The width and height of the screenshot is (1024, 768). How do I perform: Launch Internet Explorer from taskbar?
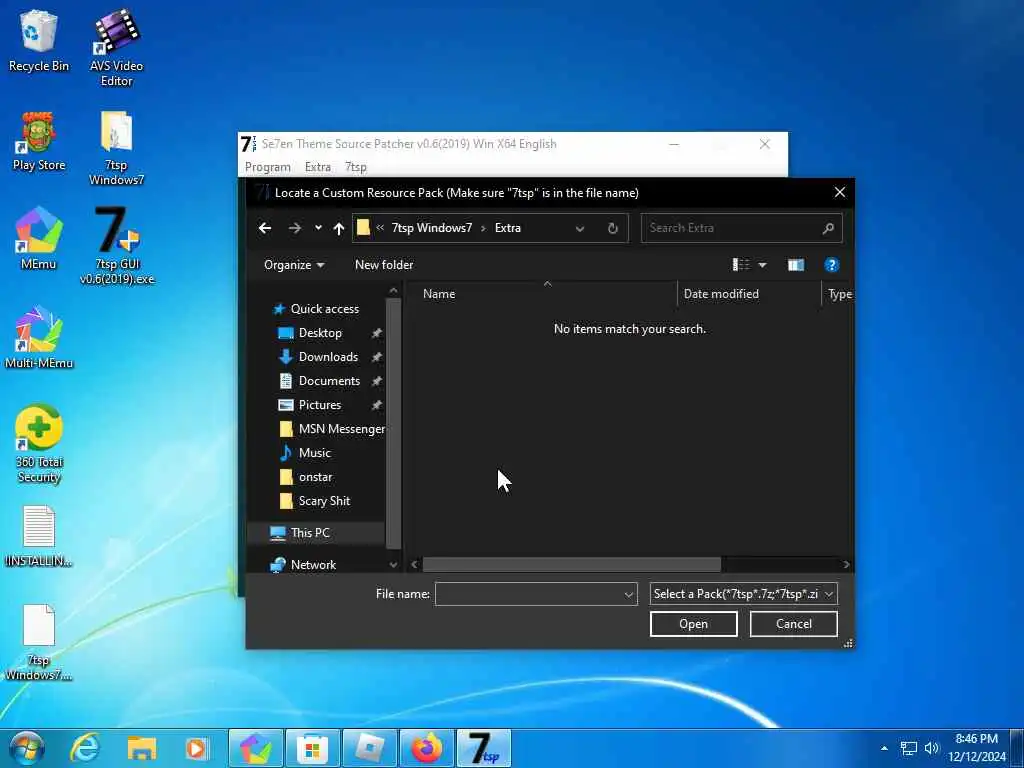pyautogui.click(x=85, y=748)
